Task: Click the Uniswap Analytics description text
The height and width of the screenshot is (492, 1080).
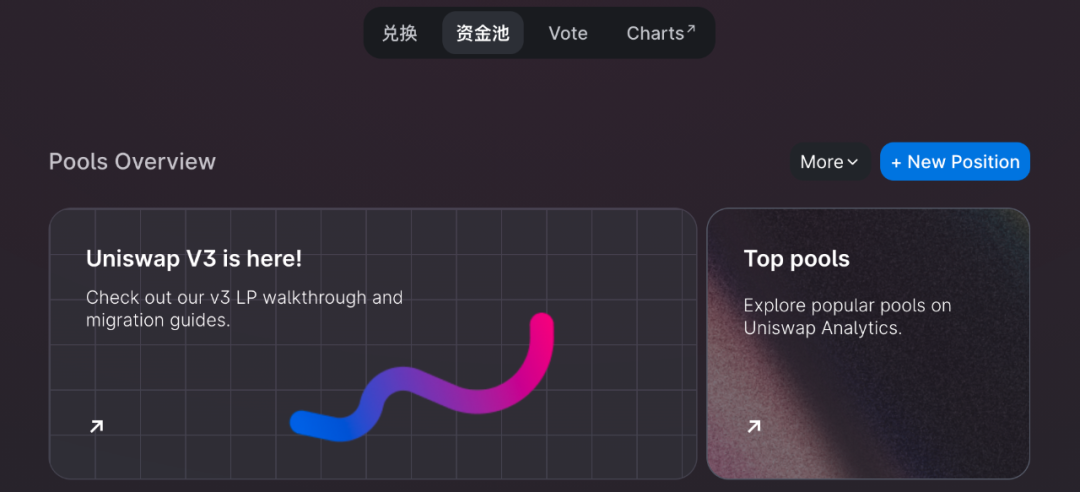Action: coord(847,316)
